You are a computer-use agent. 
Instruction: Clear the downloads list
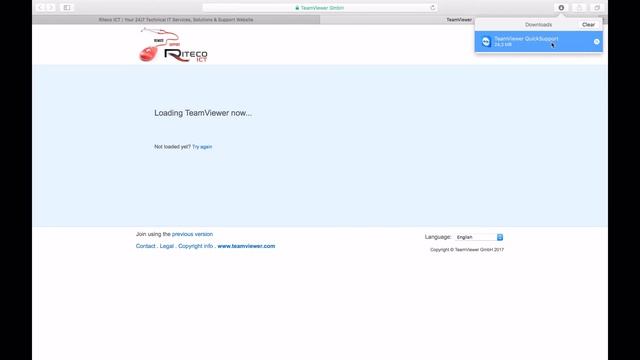coord(588,24)
